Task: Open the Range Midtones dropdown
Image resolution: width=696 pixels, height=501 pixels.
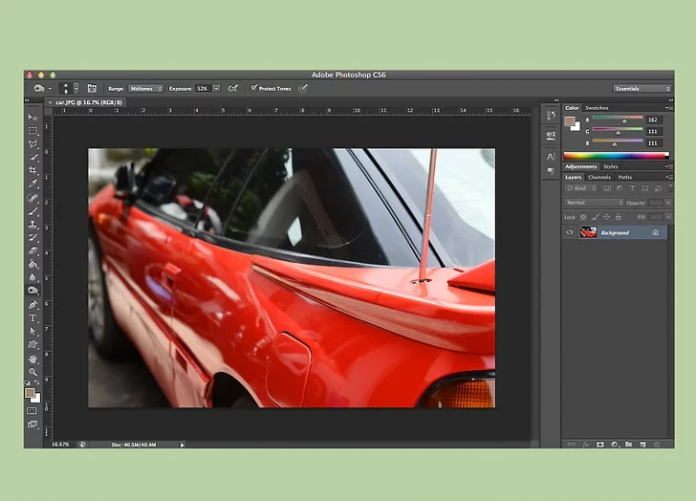Action: tap(146, 88)
